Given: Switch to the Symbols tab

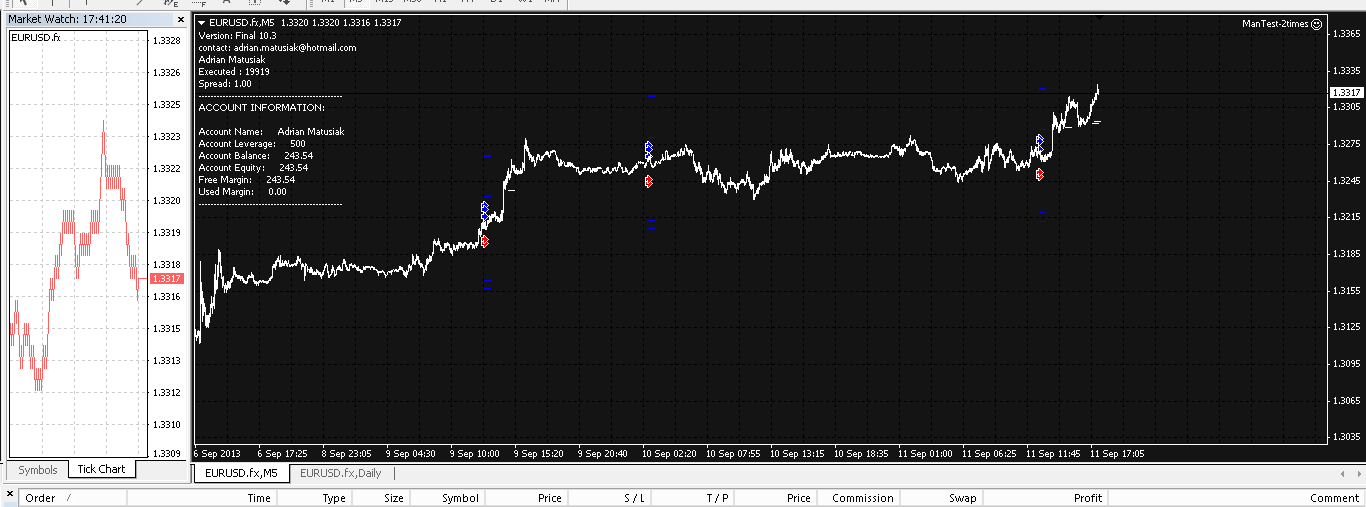Looking at the screenshot, I should (38, 469).
